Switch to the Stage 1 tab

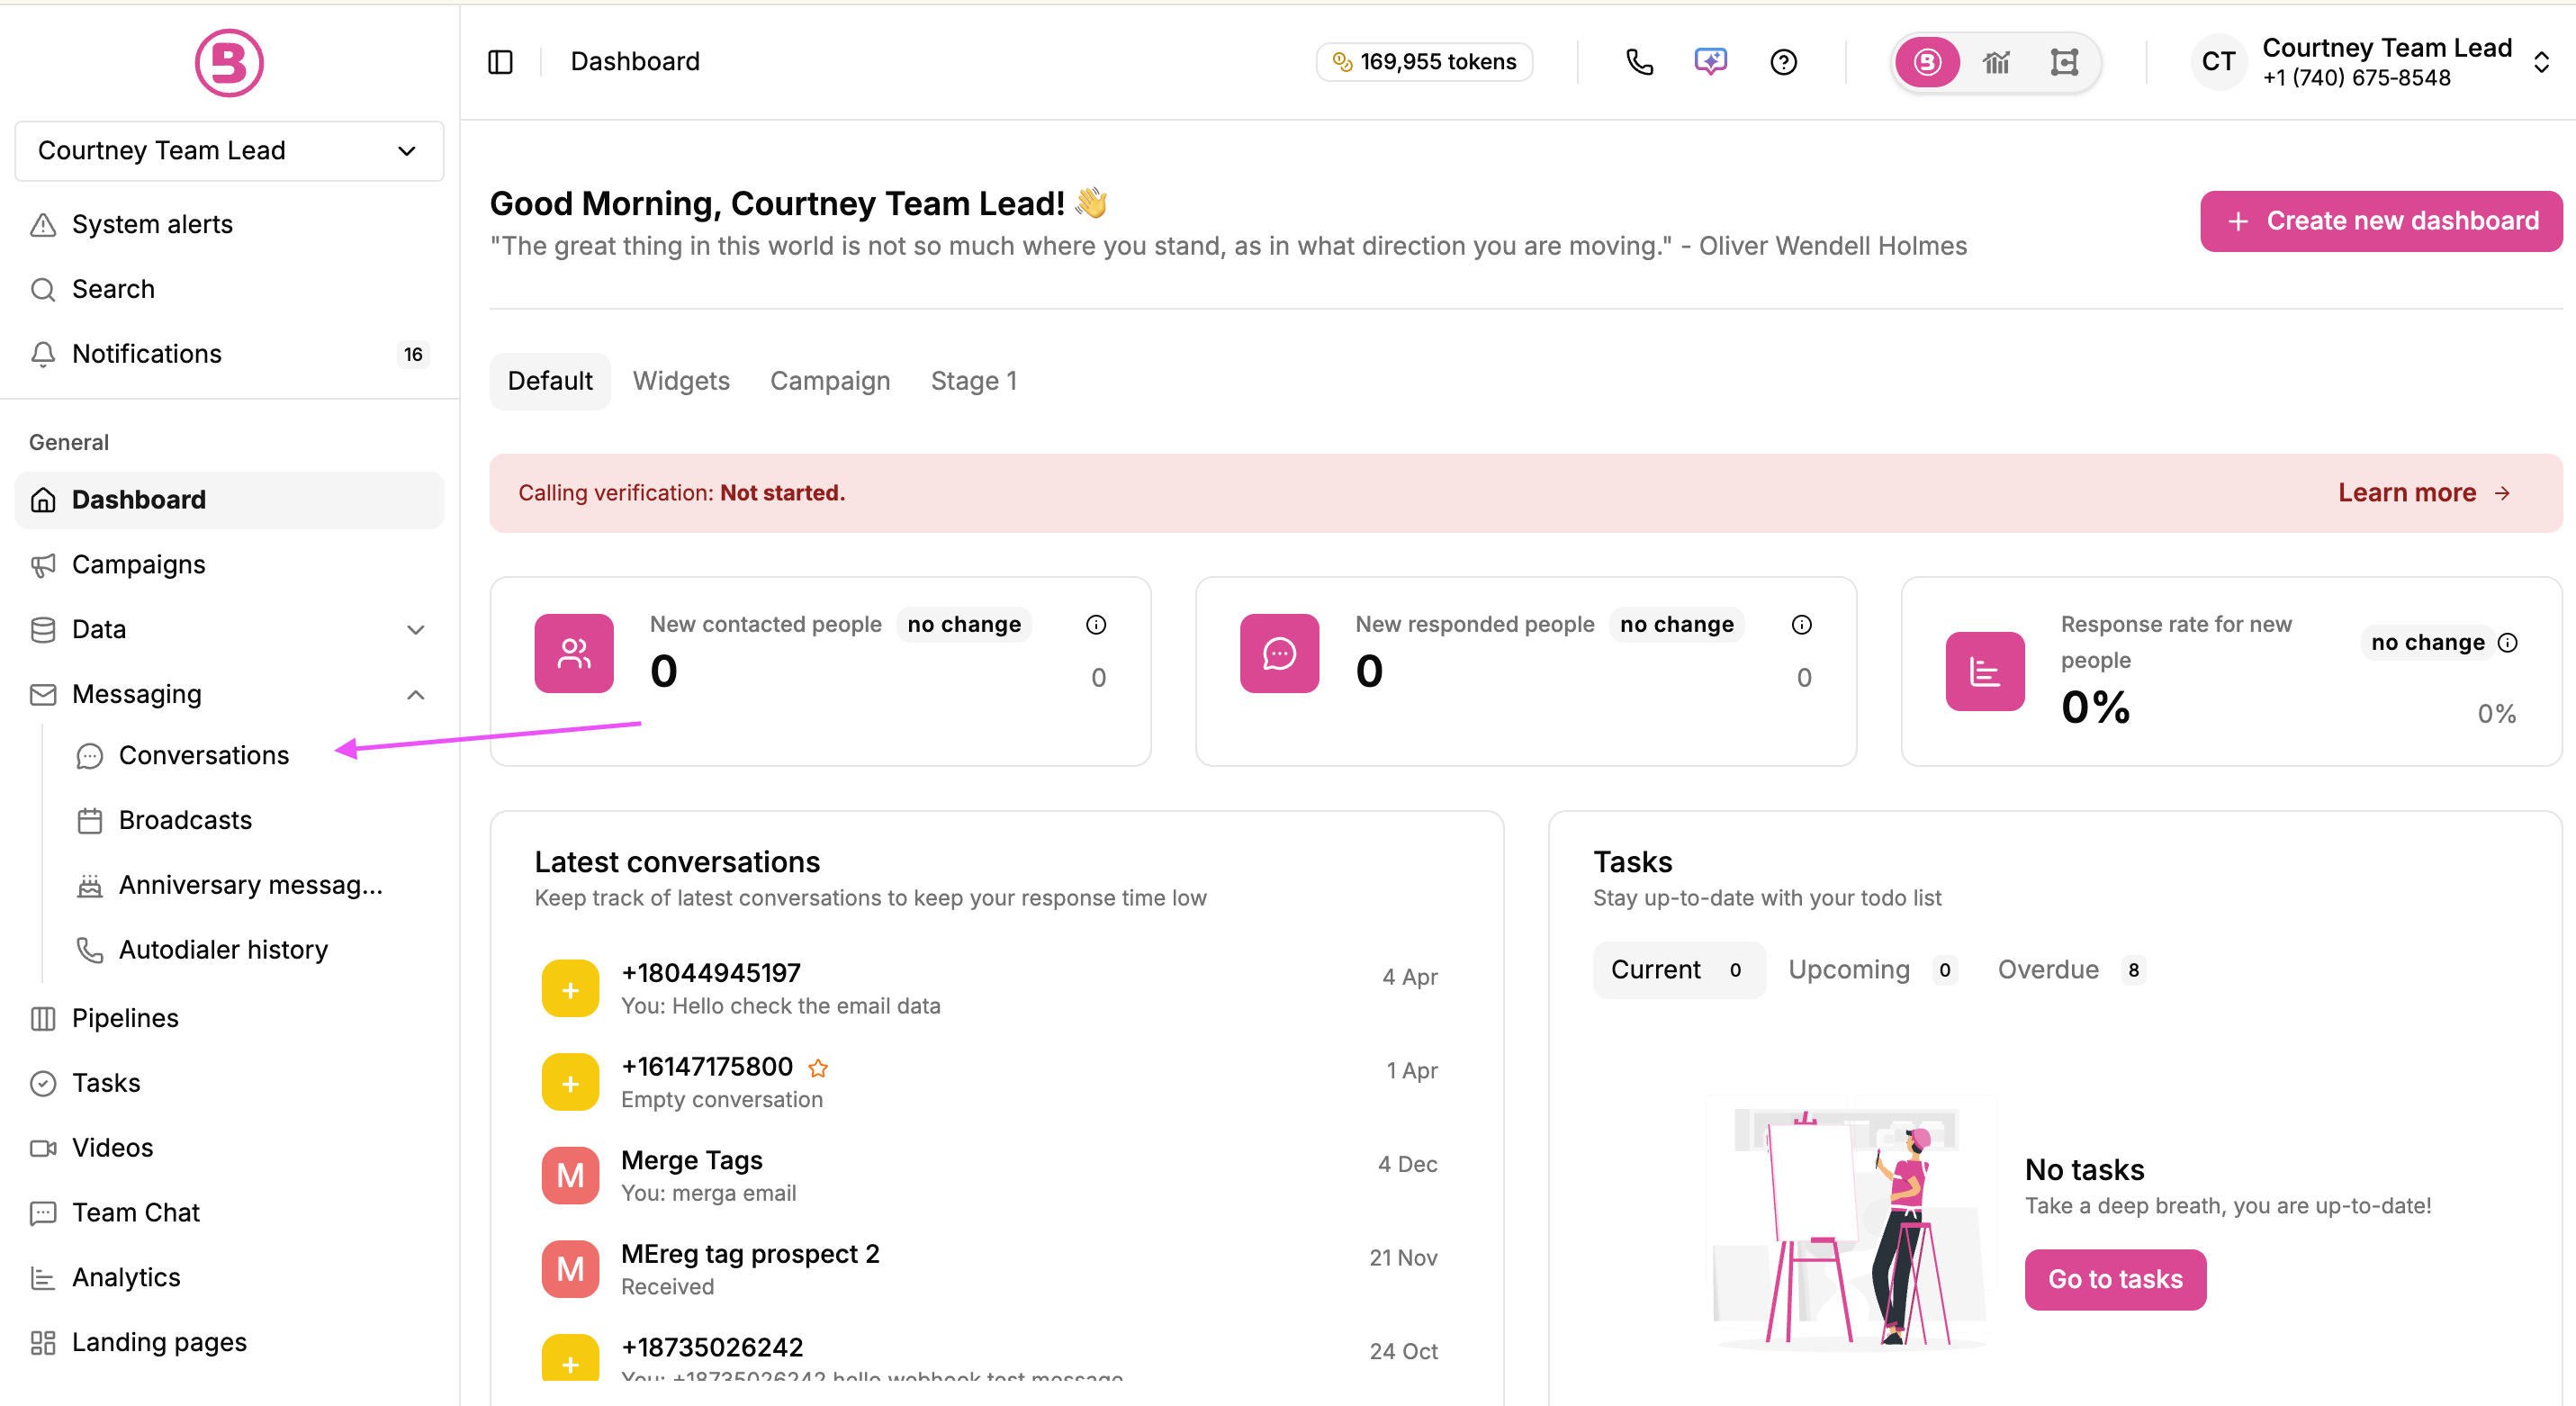pos(974,382)
